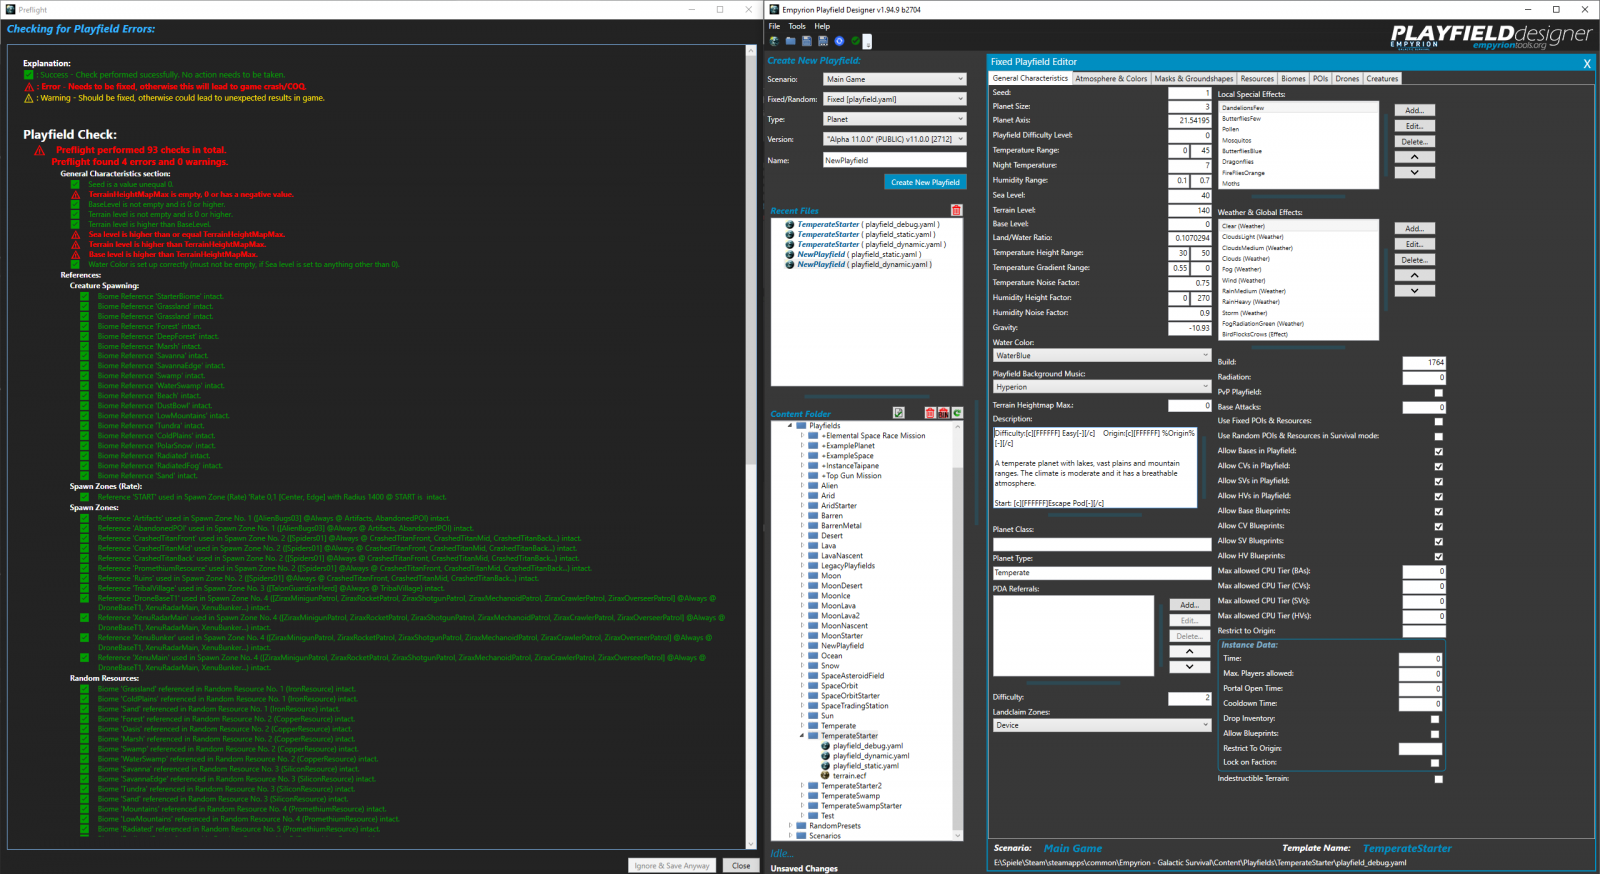Toggle Use Fixed POIs & Resources checkbox
Image resolution: width=1600 pixels, height=874 pixels.
[x=1439, y=421]
